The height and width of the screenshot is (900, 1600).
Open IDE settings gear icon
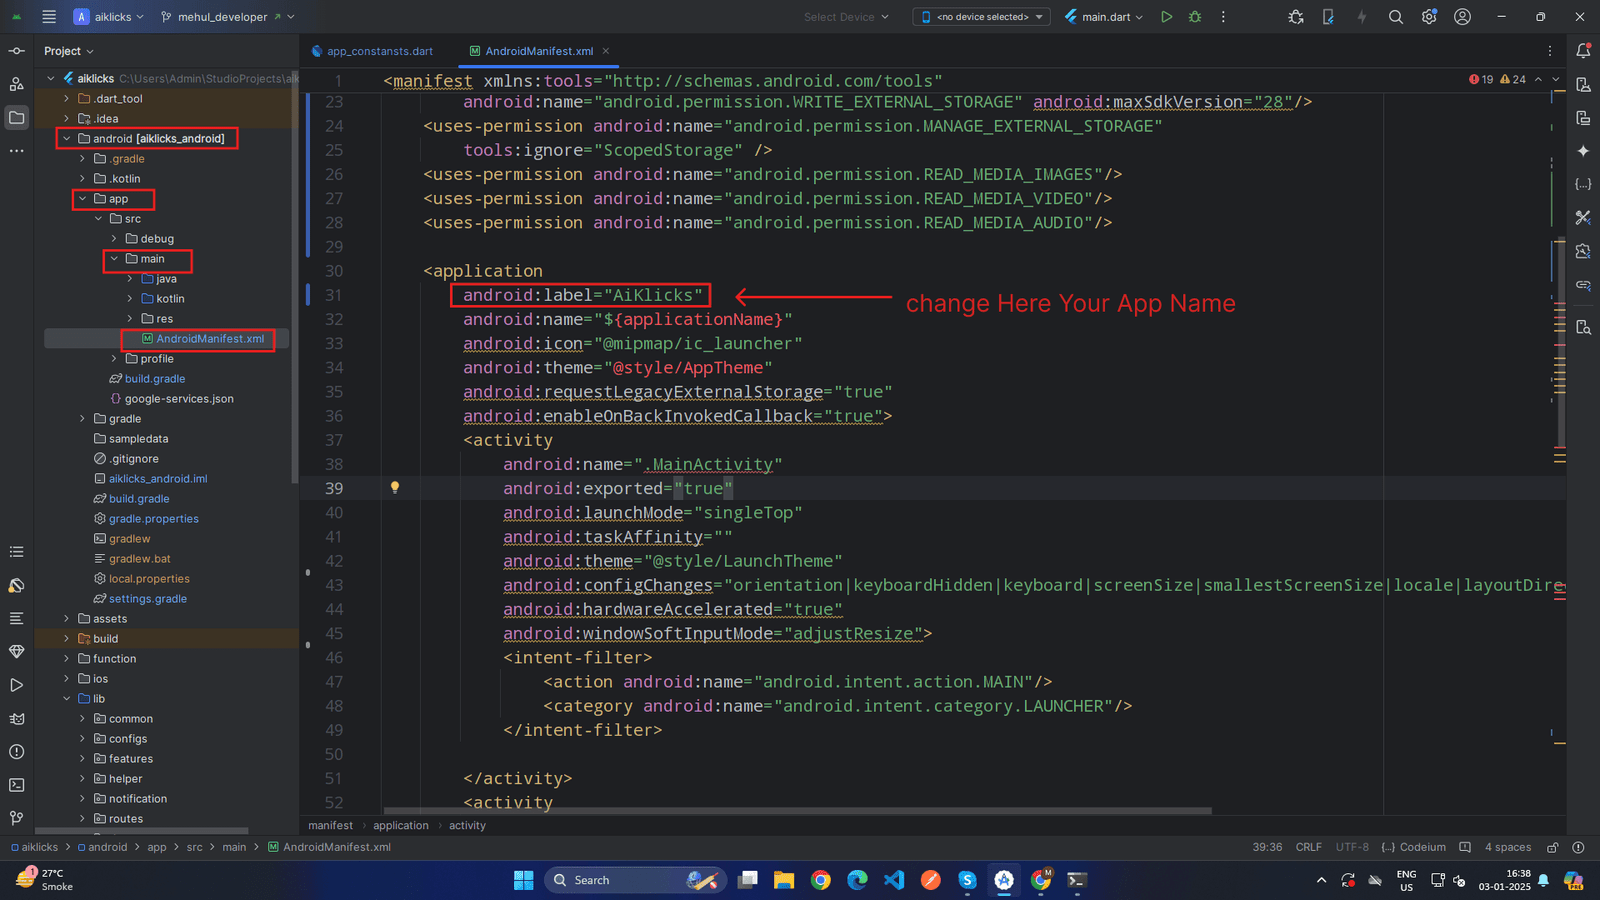[x=1429, y=17]
